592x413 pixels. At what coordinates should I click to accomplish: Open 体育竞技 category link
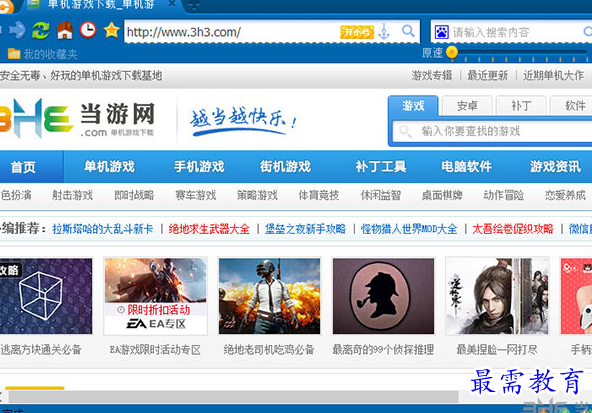click(x=319, y=195)
